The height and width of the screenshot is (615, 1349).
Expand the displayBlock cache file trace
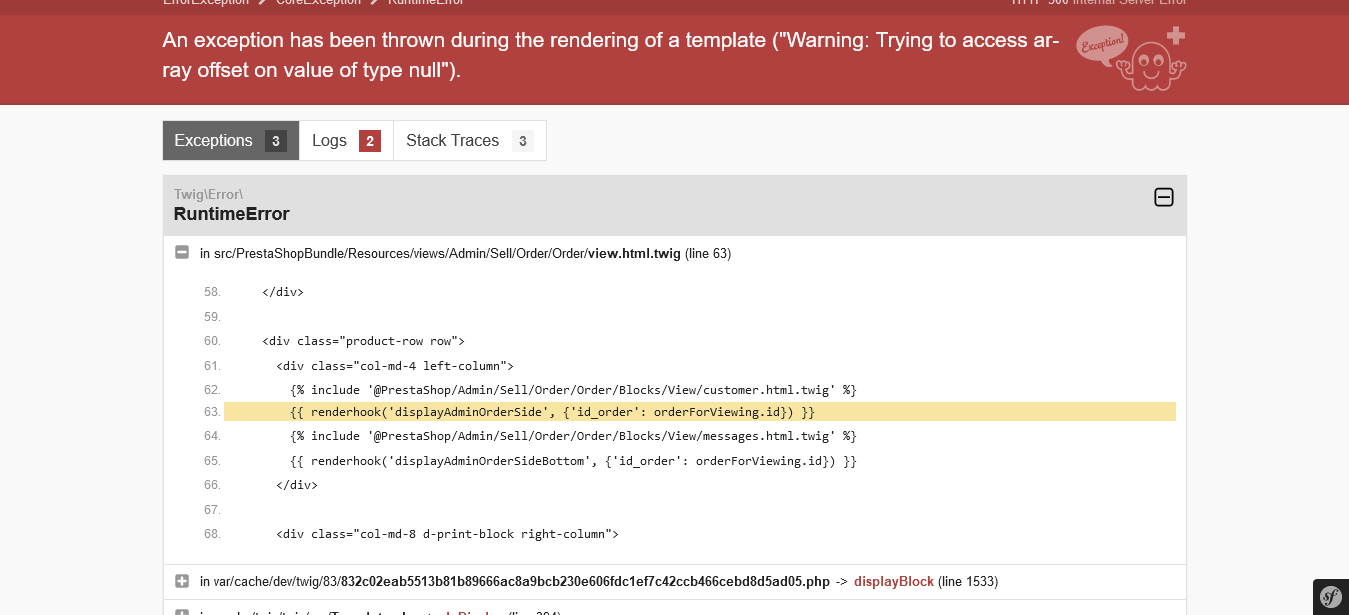[182, 581]
